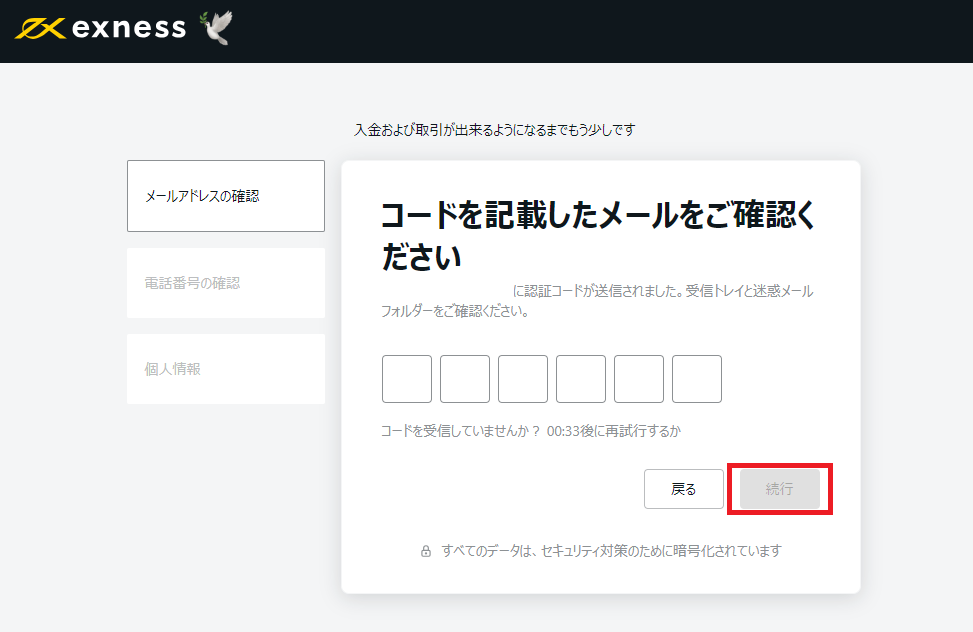Click the first verification code box
973x632 pixels.
(407, 379)
